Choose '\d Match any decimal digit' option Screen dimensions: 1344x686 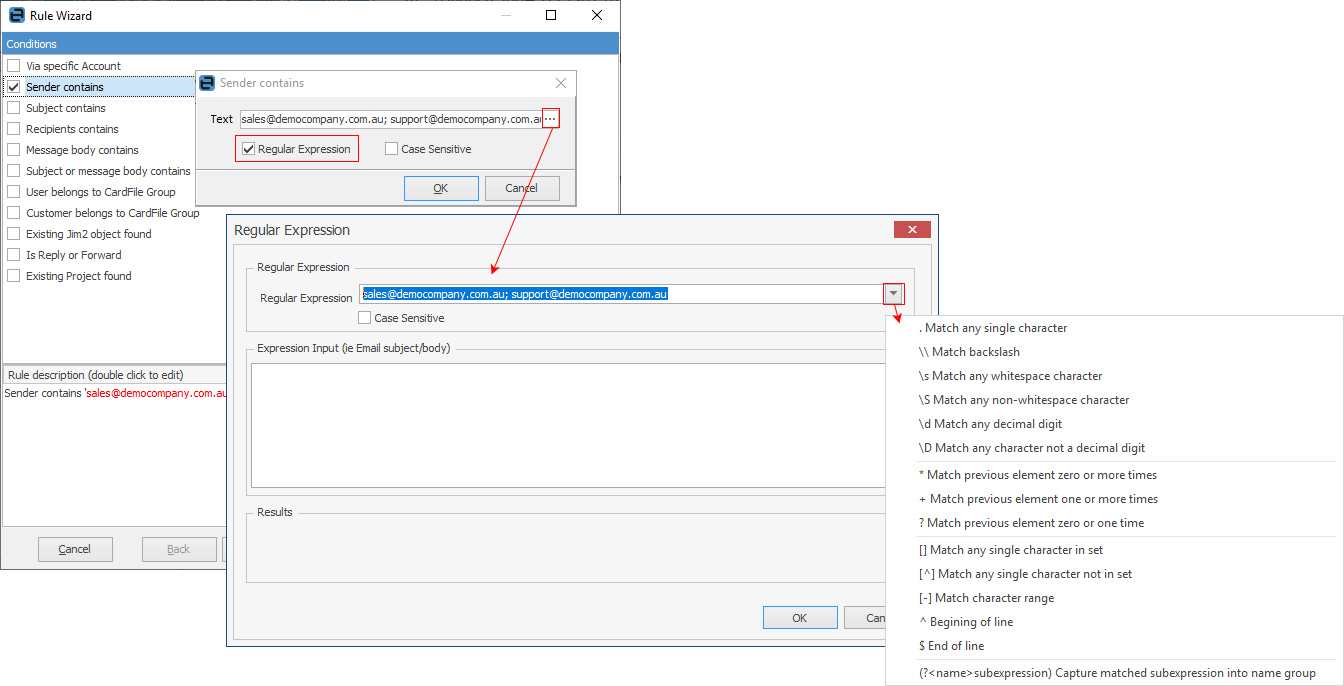pos(990,424)
